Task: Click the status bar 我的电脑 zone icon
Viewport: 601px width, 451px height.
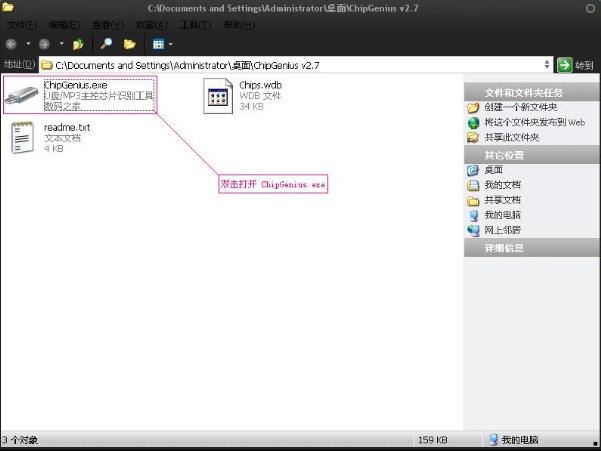Action: point(494,440)
